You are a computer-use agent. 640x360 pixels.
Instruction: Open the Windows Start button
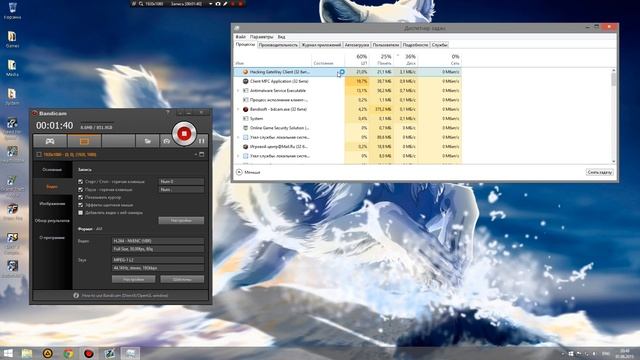pyautogui.click(x=8, y=353)
